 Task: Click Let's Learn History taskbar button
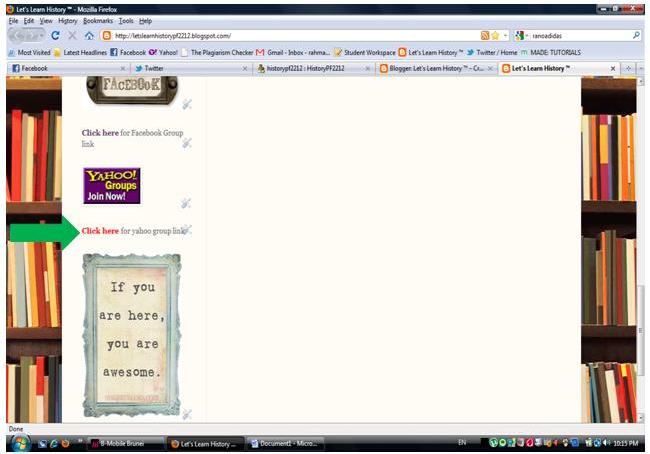[x=206, y=444]
